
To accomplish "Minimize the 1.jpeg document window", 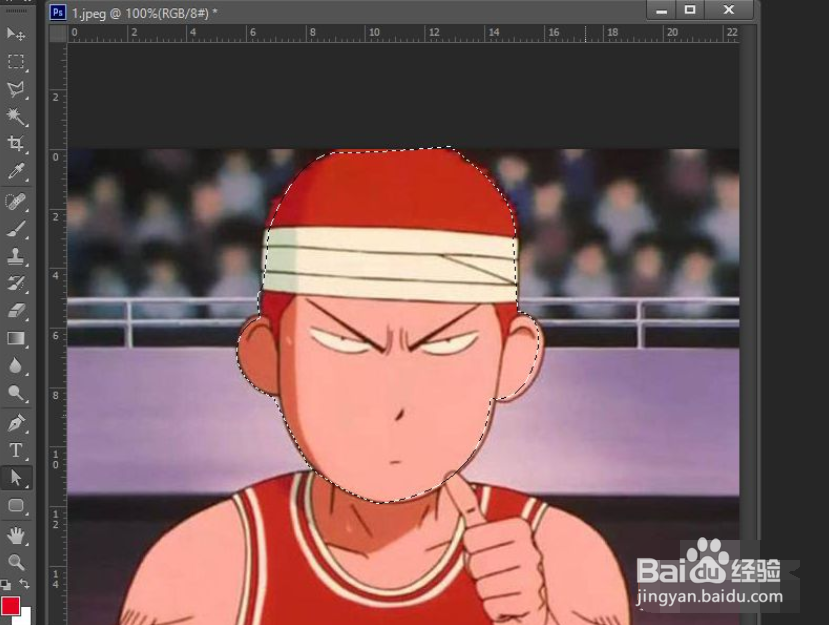I will [x=661, y=10].
